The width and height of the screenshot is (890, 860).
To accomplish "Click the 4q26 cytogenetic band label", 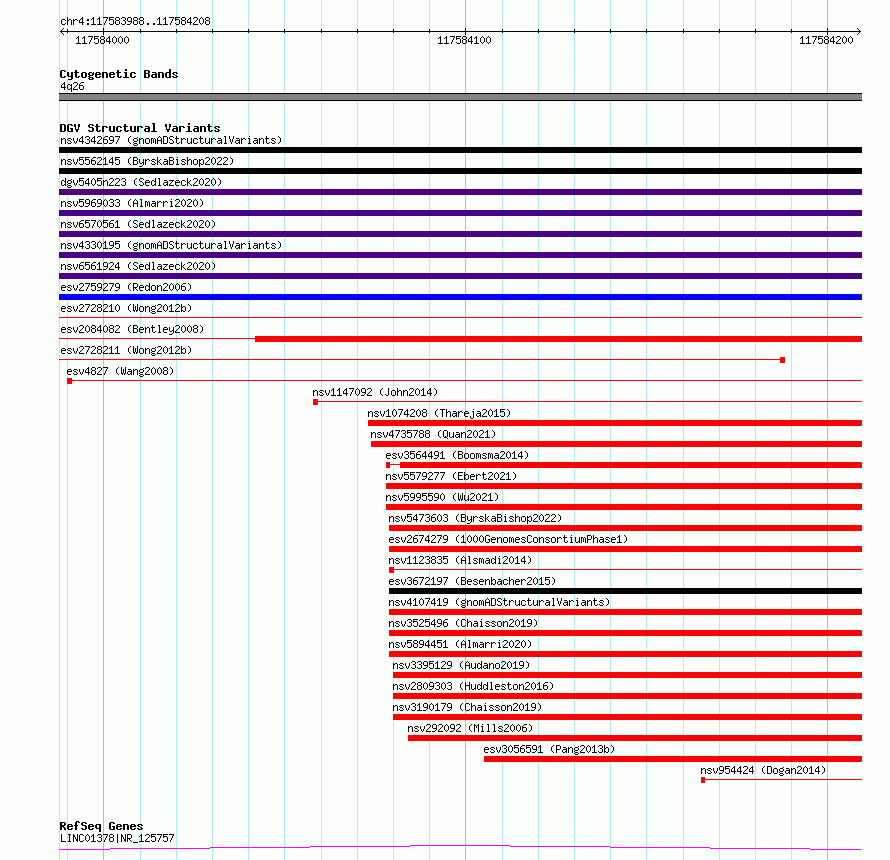I will click(72, 86).
